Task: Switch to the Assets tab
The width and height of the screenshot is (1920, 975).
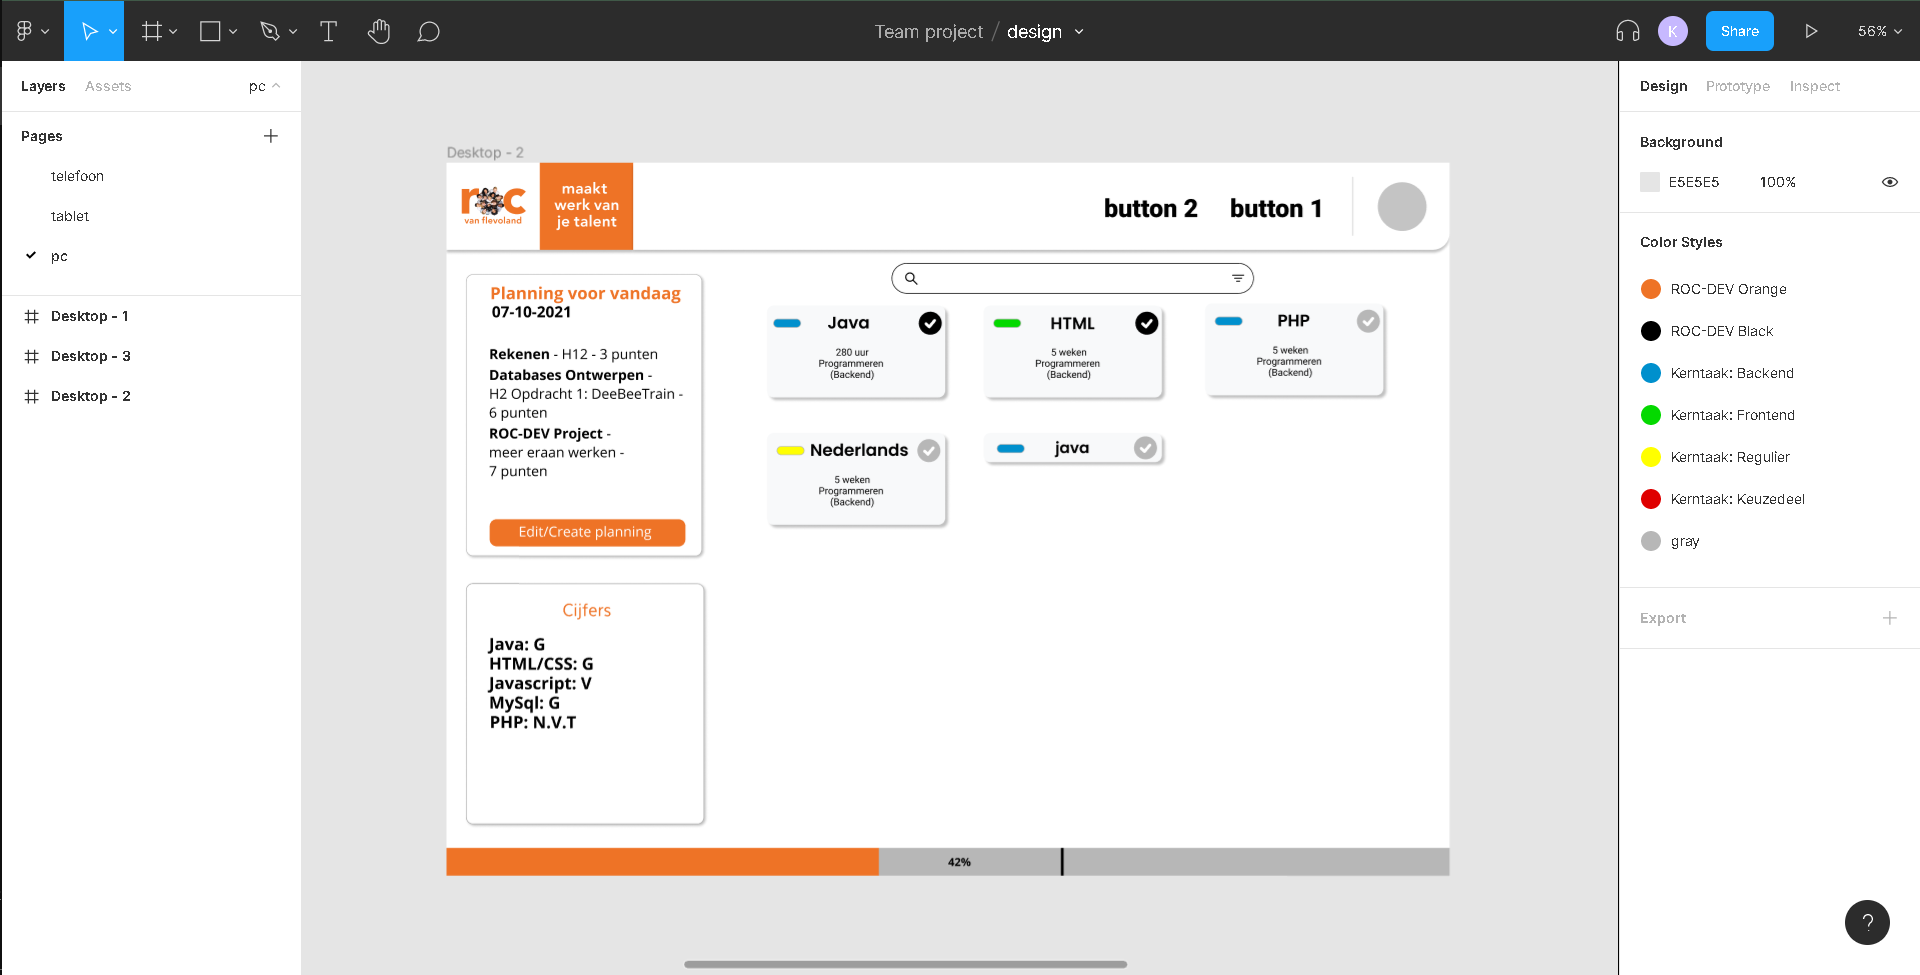Action: point(108,86)
